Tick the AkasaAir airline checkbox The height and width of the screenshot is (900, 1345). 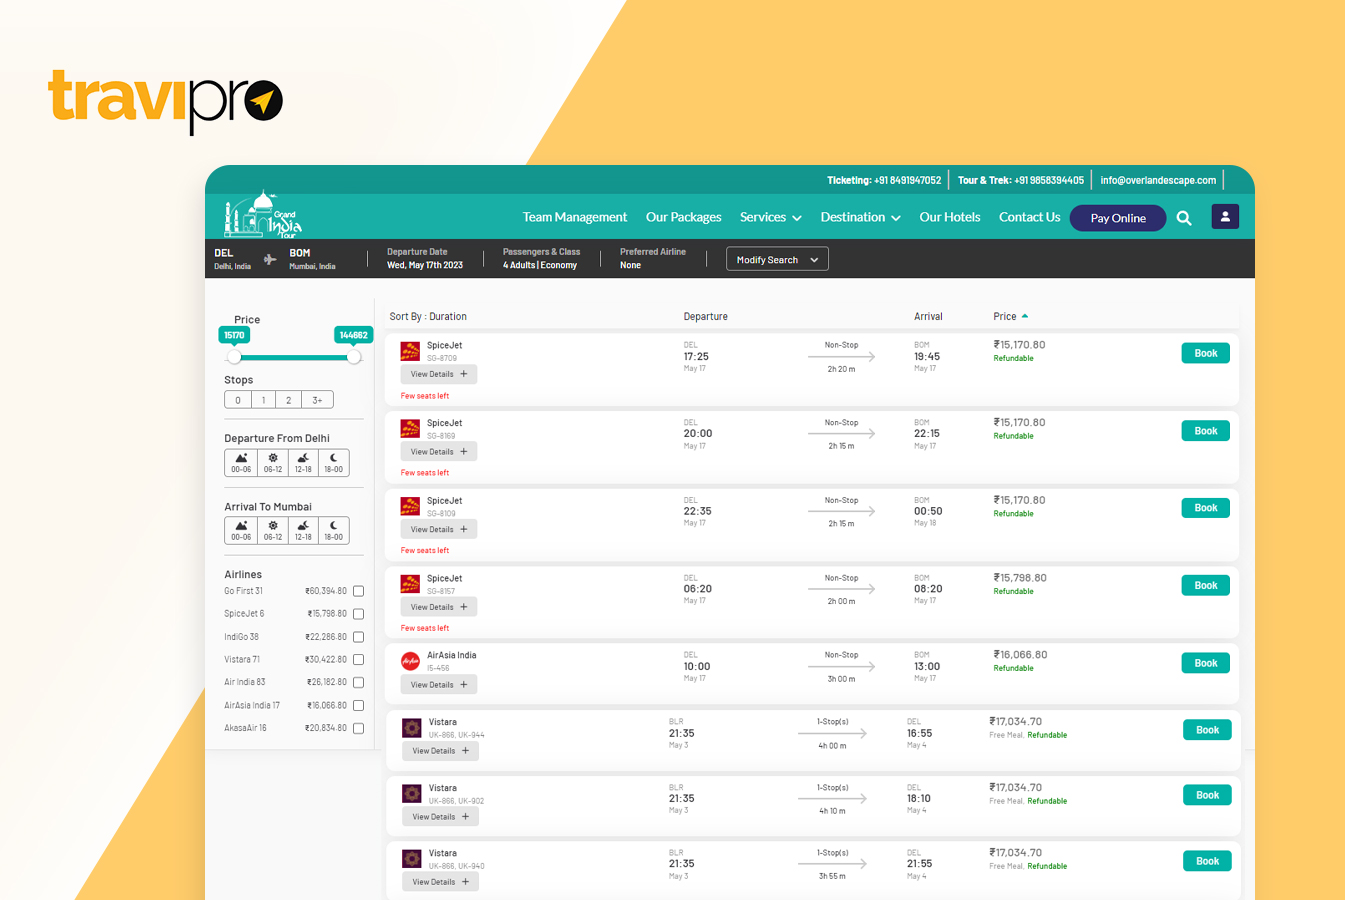[358, 728]
